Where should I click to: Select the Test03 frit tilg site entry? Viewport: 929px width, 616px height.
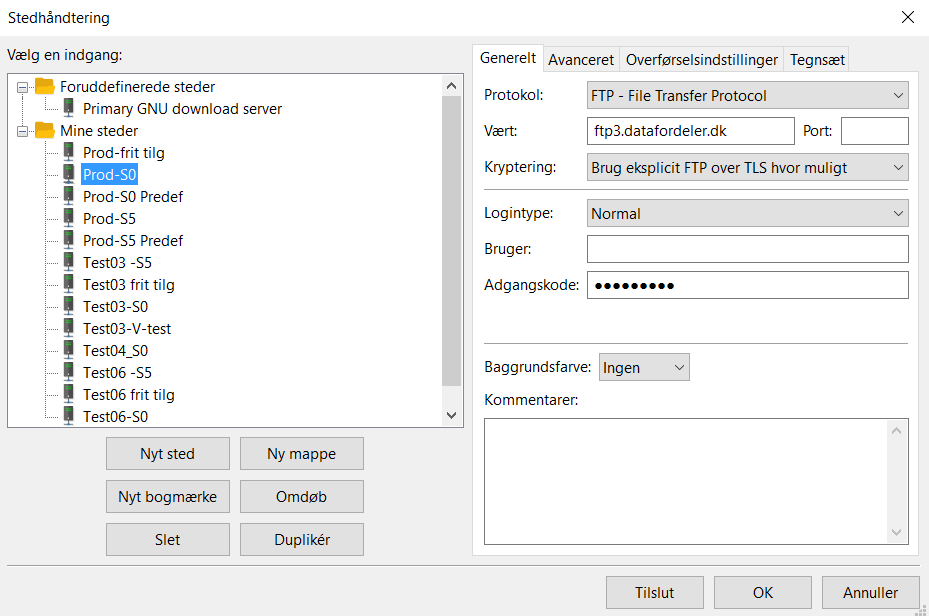pos(128,285)
